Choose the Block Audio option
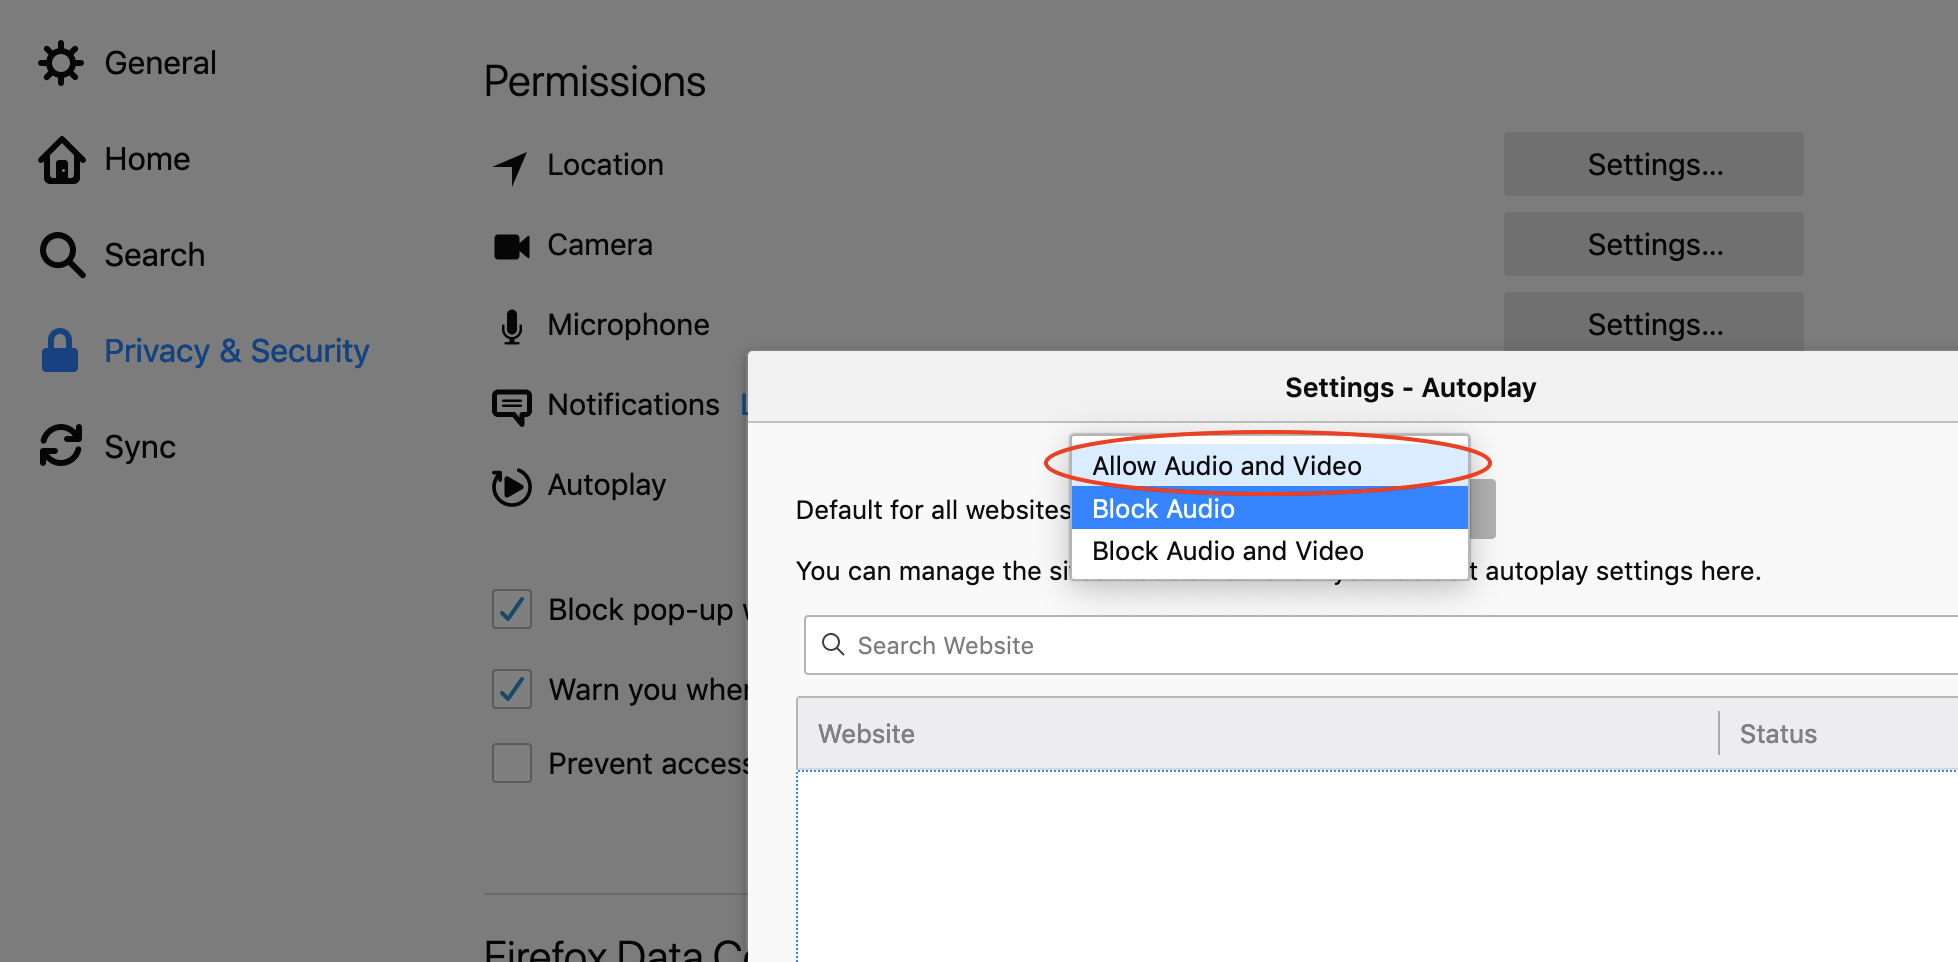 [x=1269, y=508]
